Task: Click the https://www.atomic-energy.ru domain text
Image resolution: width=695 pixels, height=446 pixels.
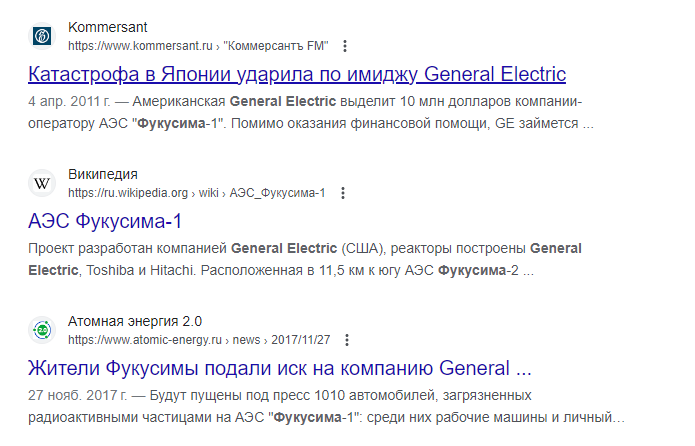Action: [x=144, y=340]
